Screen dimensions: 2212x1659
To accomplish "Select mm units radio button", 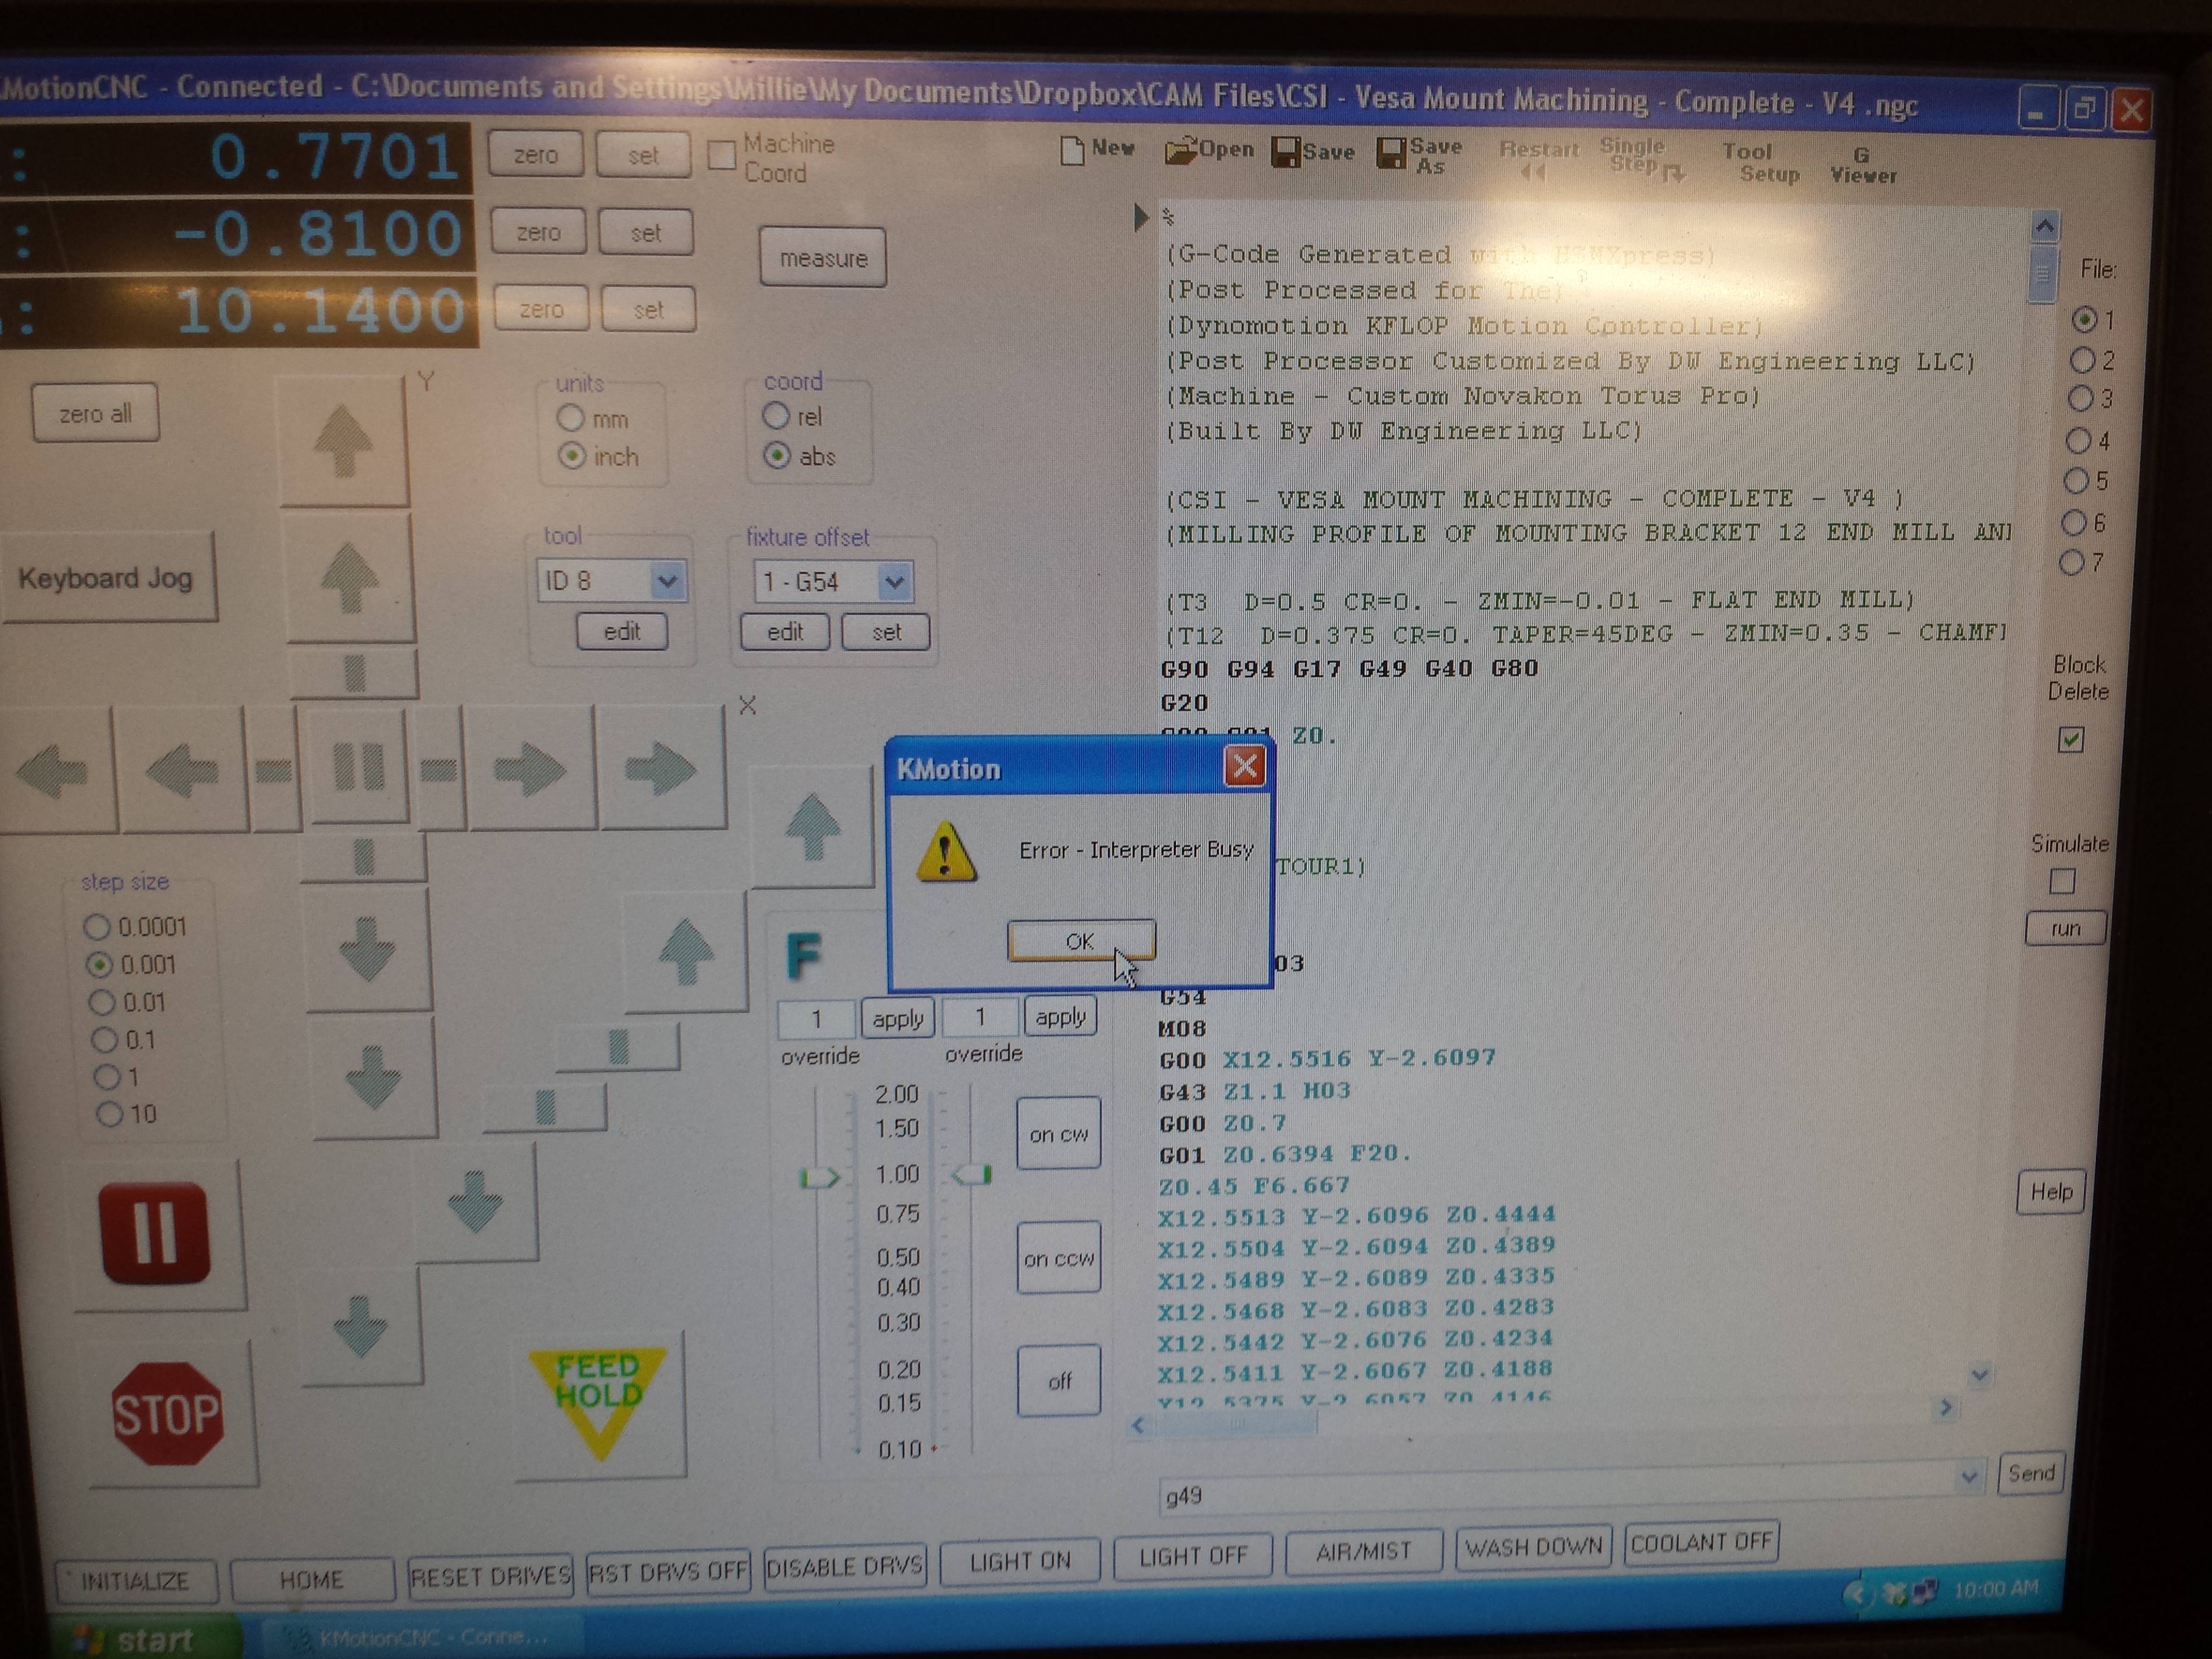I will [570, 417].
